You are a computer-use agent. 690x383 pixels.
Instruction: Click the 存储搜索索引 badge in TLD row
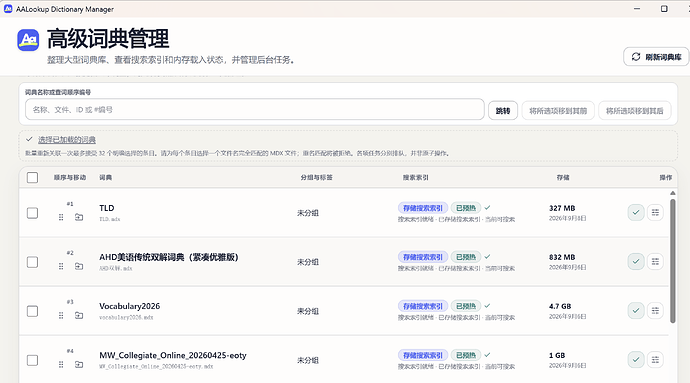point(423,208)
